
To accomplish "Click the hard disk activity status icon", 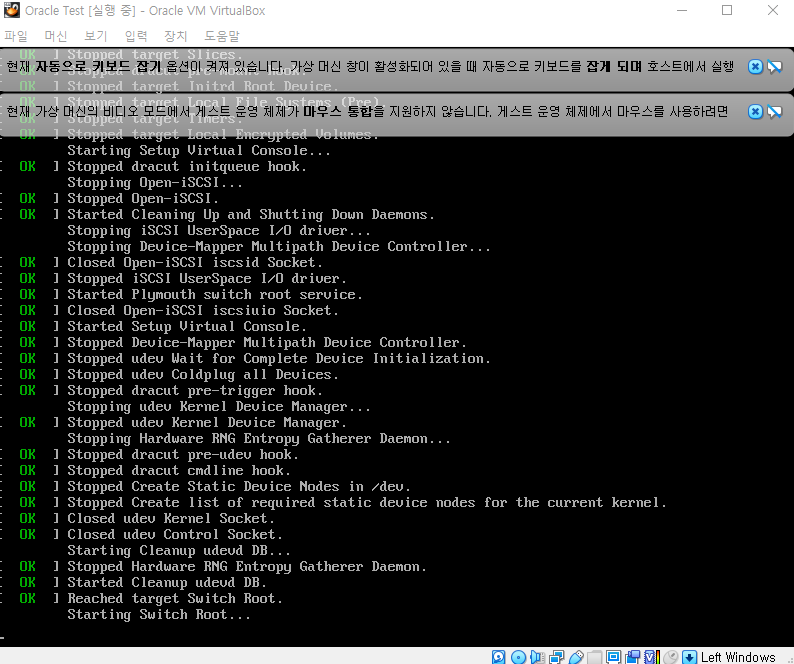I will click(x=498, y=657).
